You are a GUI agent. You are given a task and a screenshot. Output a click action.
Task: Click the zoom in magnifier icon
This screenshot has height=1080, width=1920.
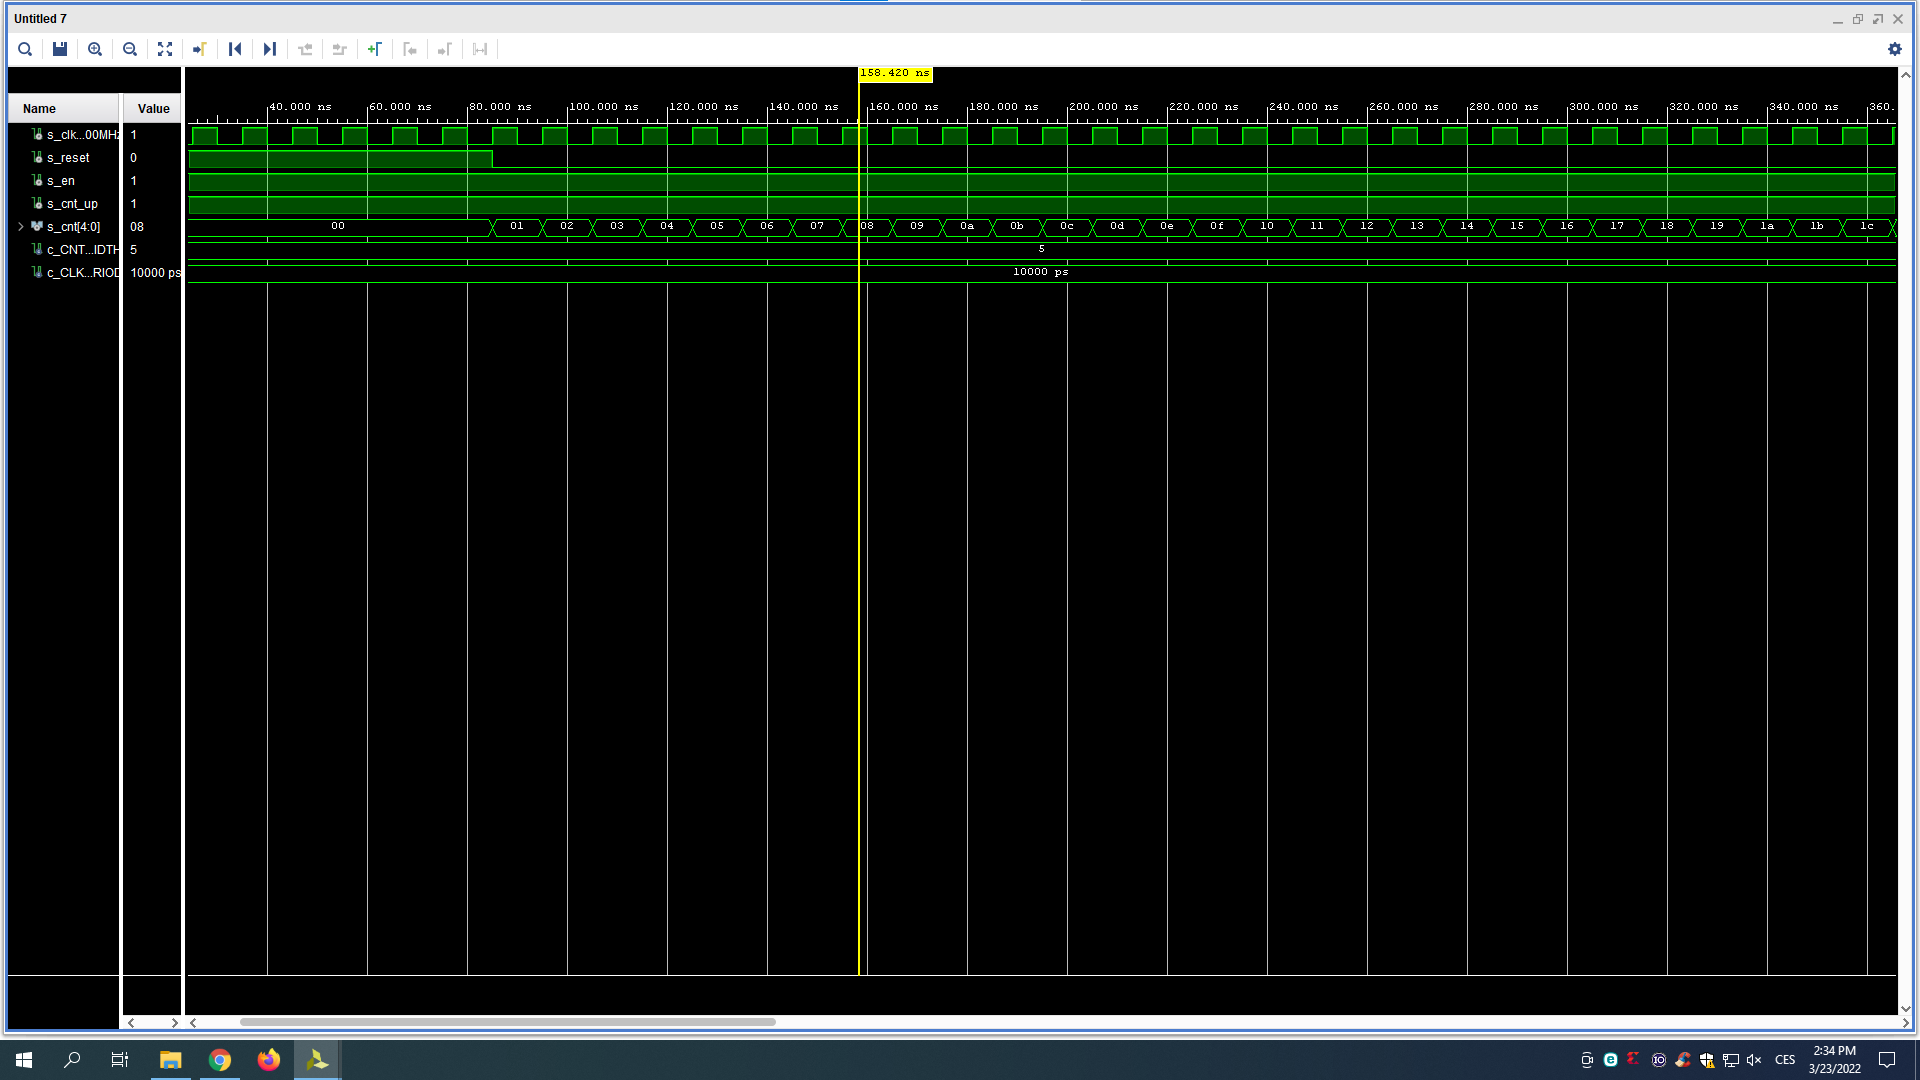point(95,49)
